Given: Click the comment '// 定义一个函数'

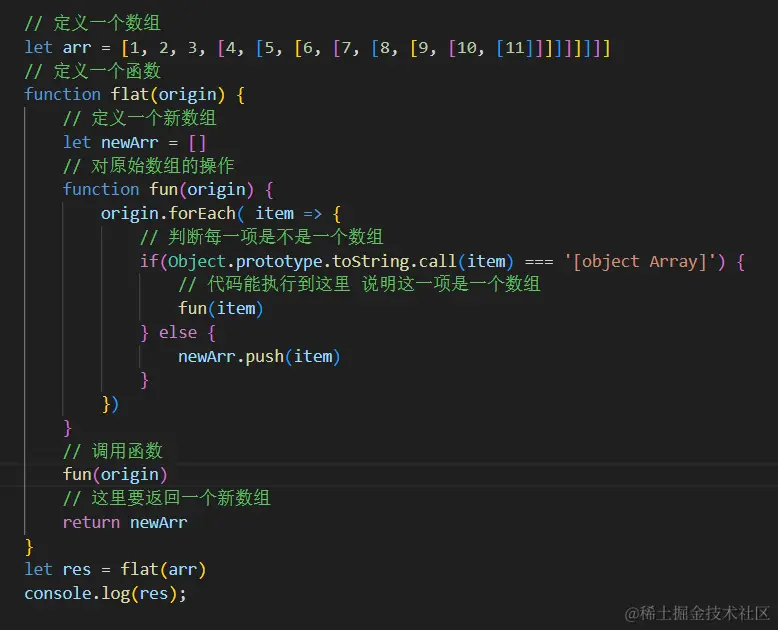Looking at the screenshot, I should 92,71.
